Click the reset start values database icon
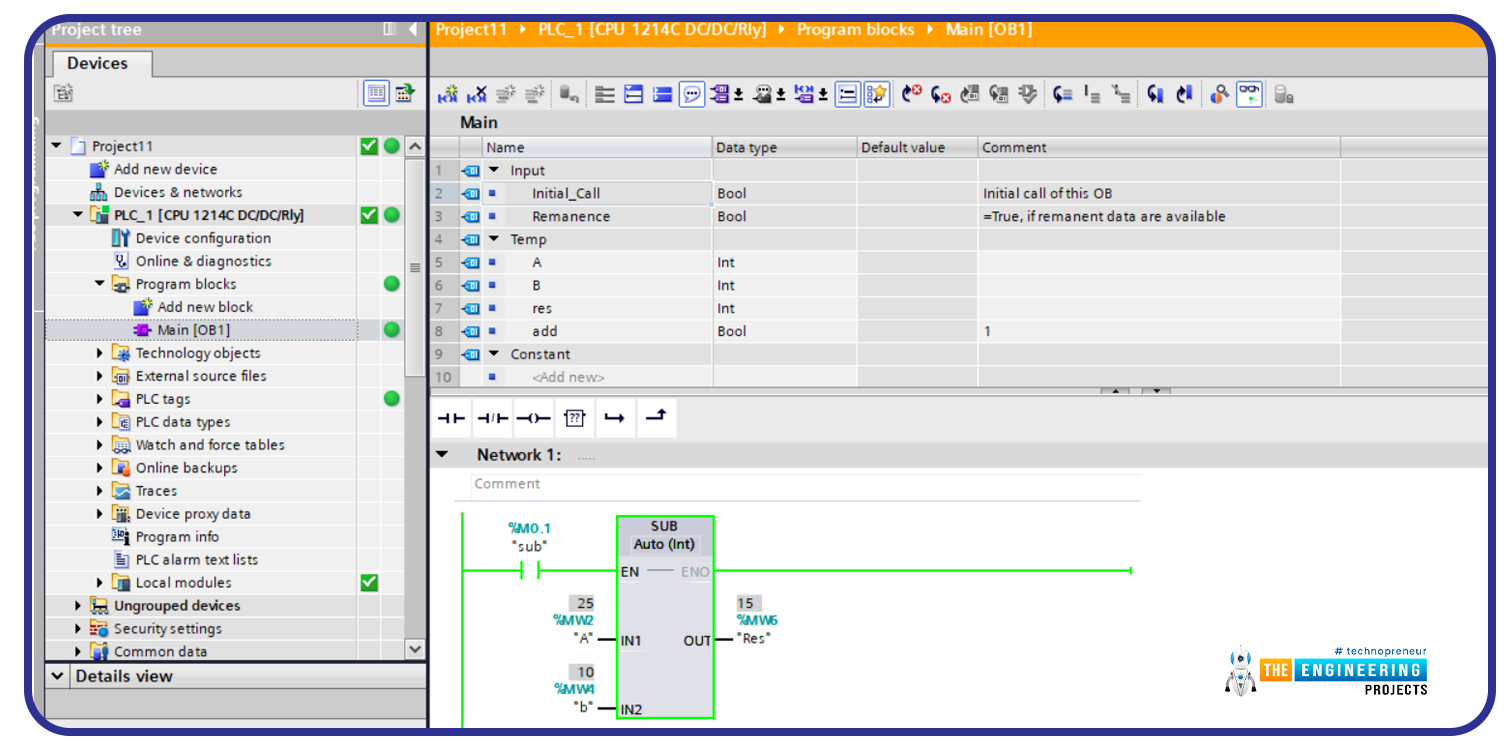1512x748 pixels. [x=568, y=95]
